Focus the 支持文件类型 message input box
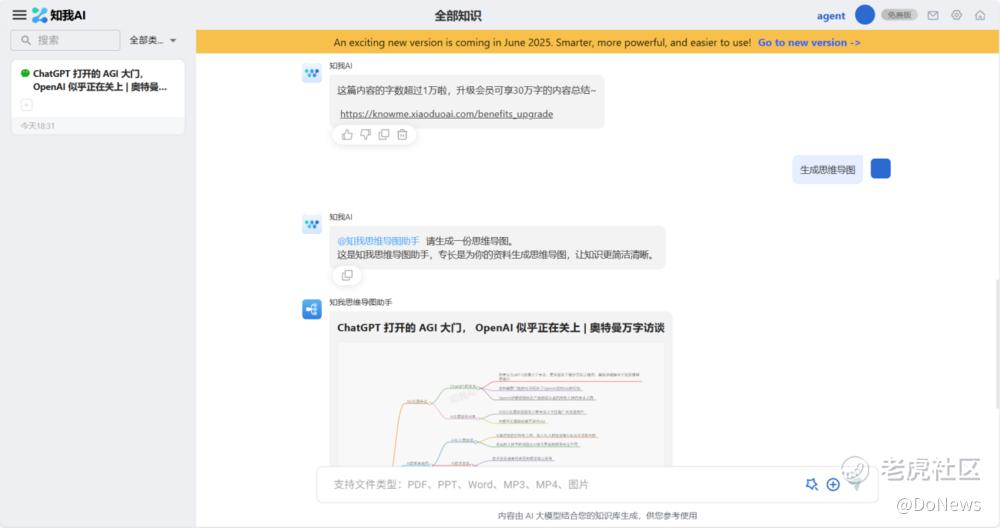Screen dimensions: 1000x528 [597, 485]
